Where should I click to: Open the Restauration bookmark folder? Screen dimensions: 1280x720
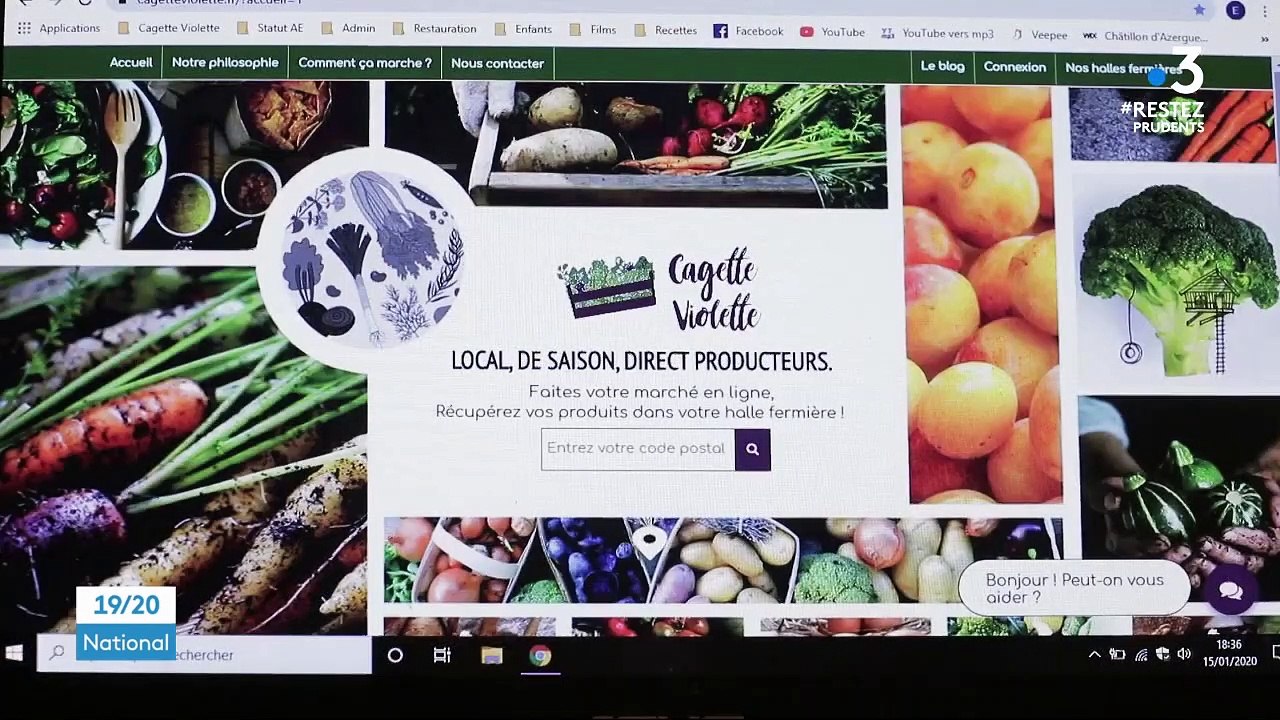coord(434,29)
